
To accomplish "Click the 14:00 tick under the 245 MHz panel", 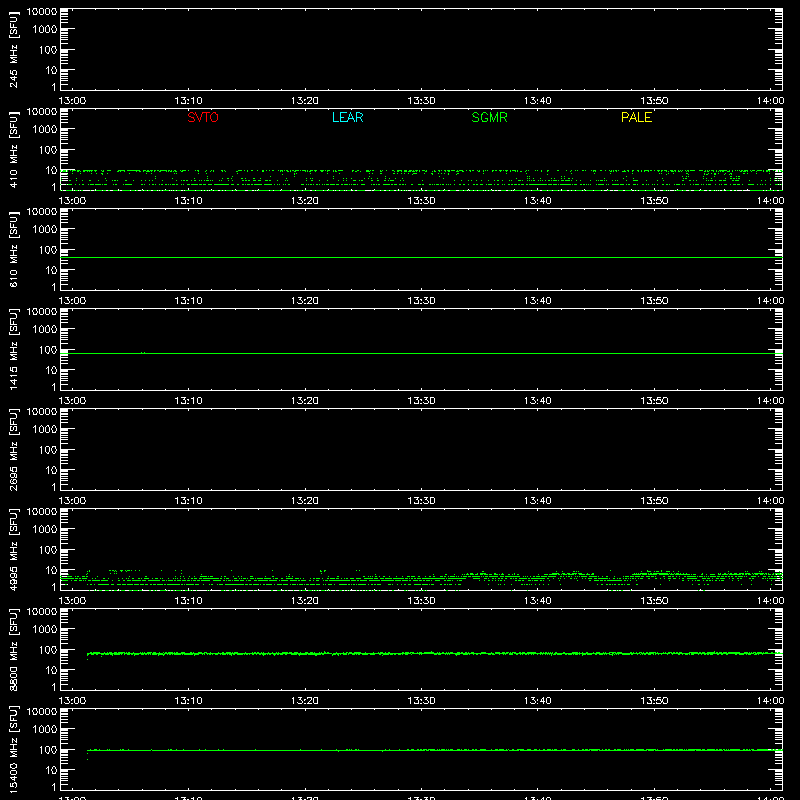I will tap(770, 101).
